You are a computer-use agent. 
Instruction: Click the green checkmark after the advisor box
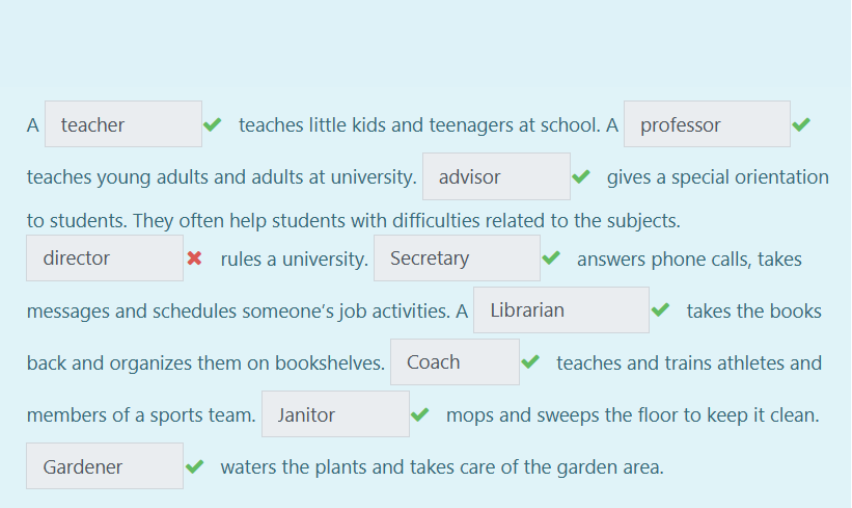click(x=580, y=177)
